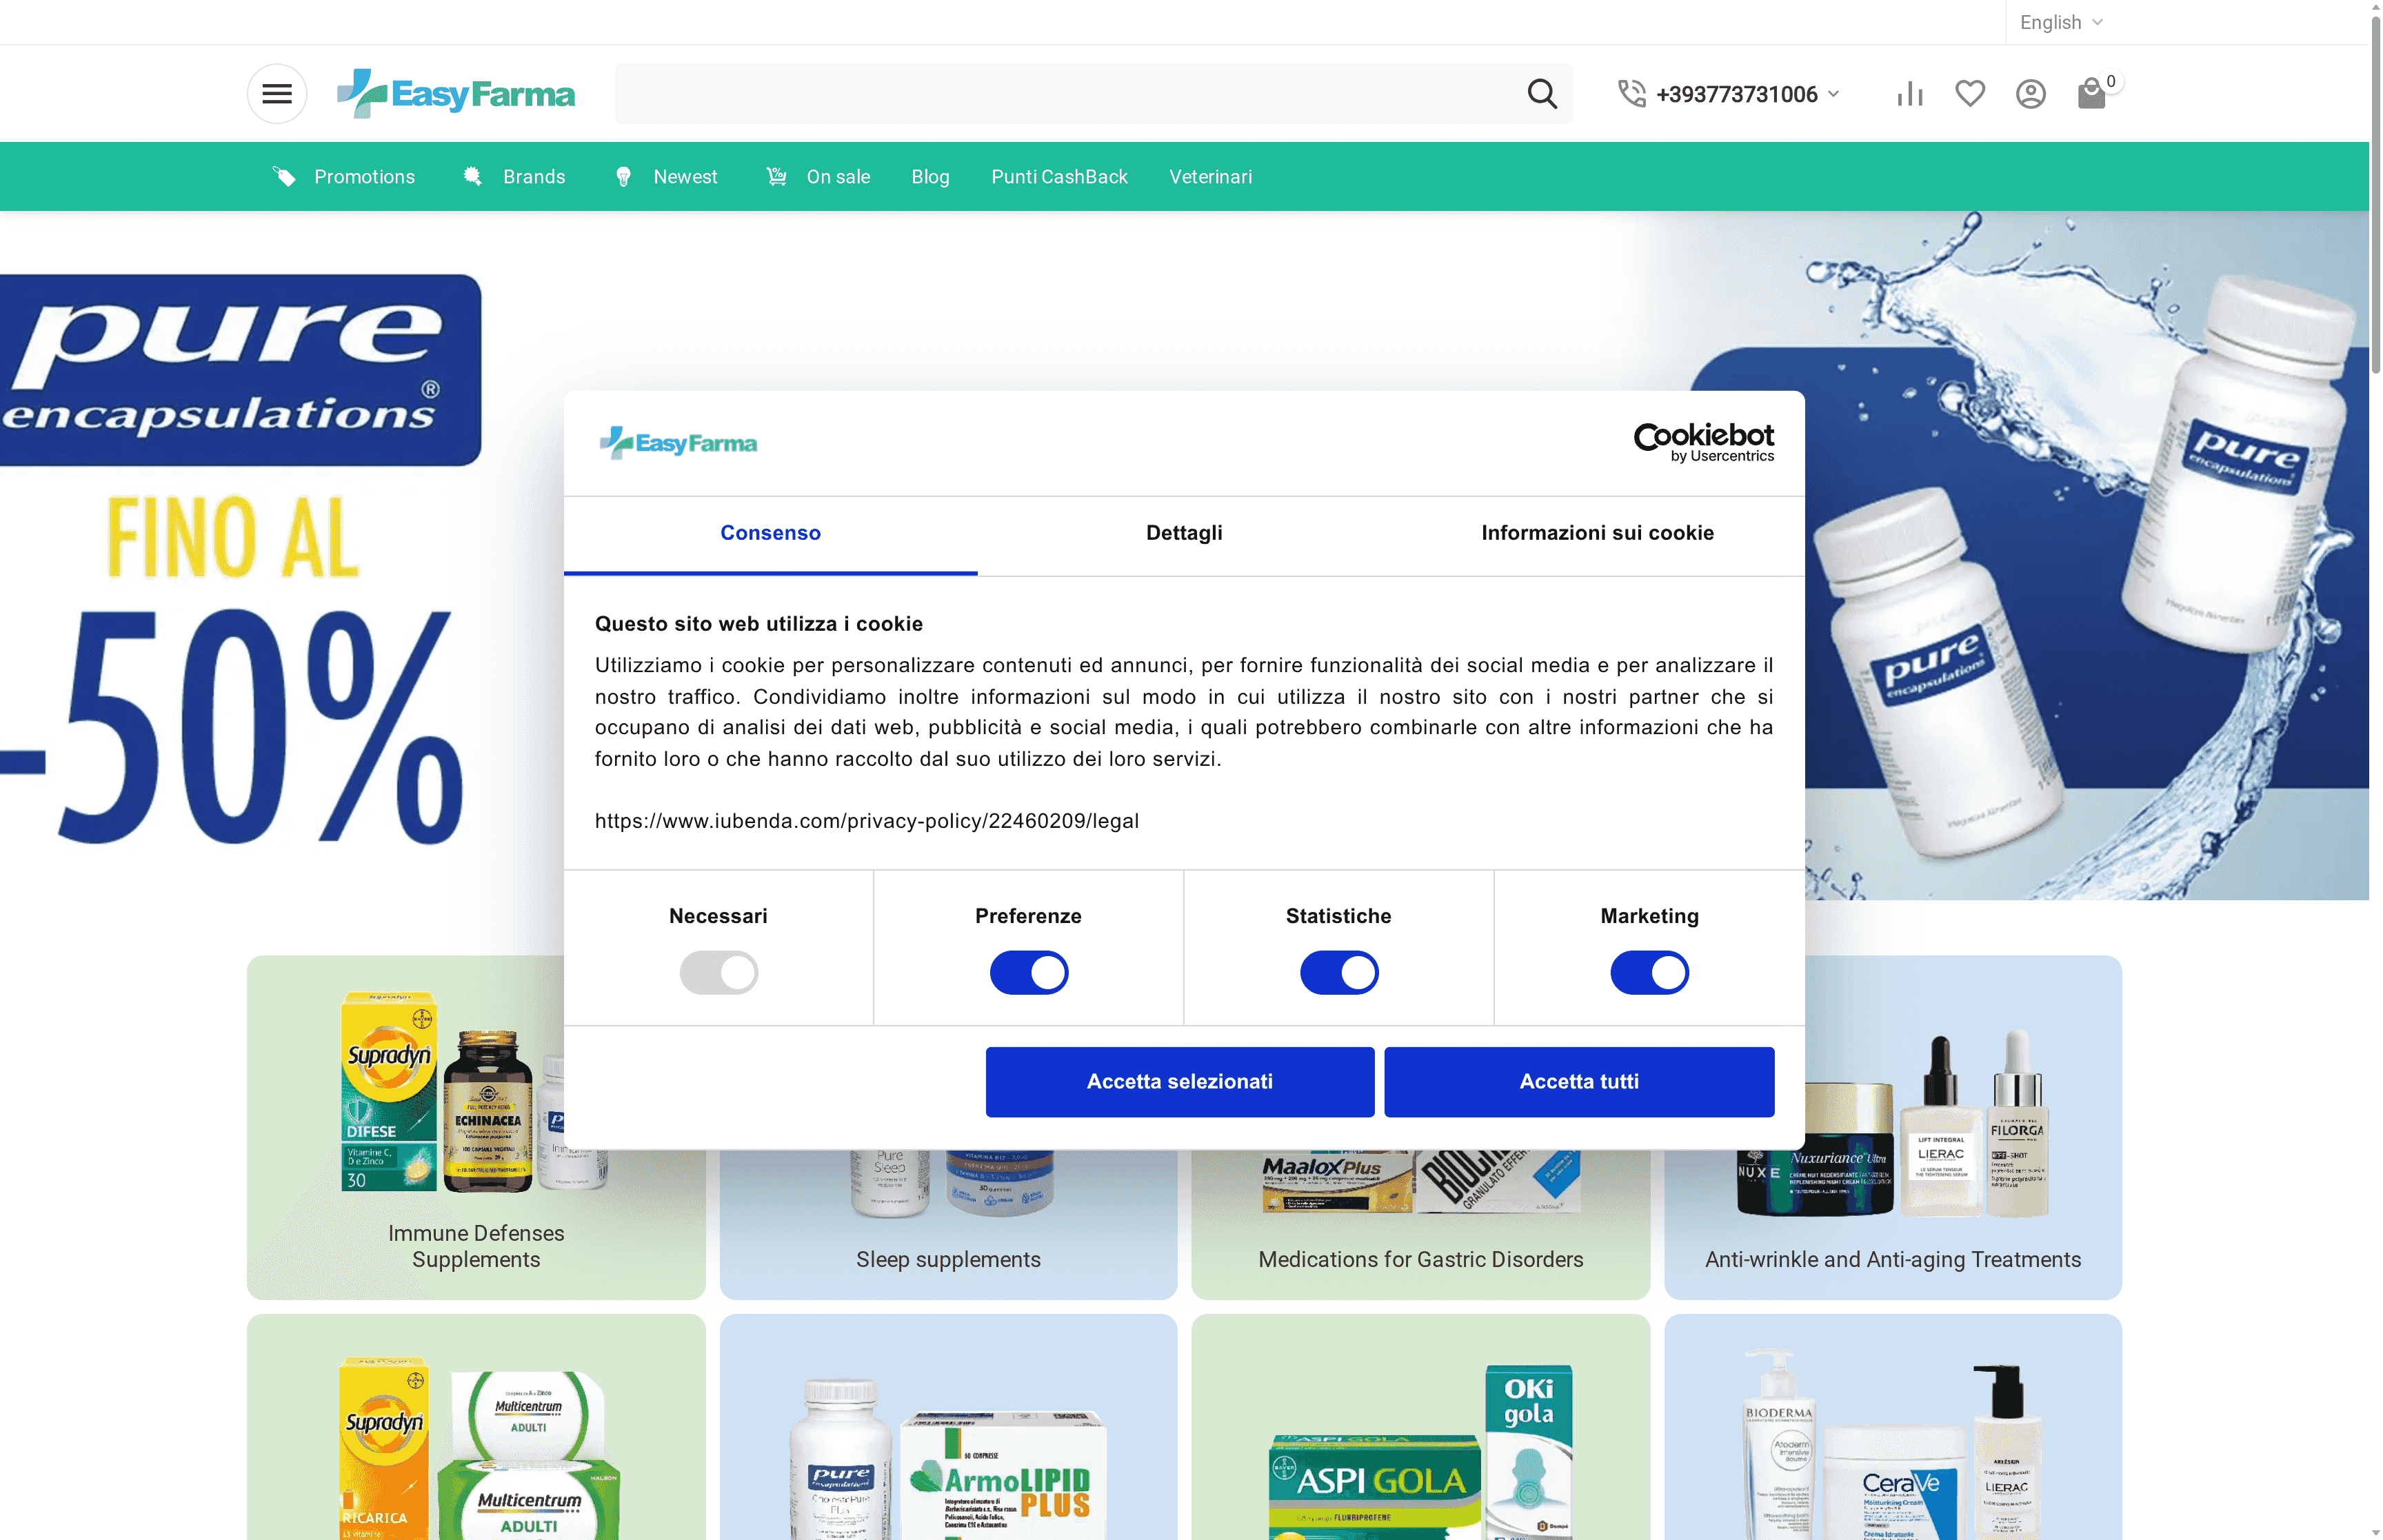
Task: Turn off the Statistiche cookie toggle
Action: (x=1339, y=971)
